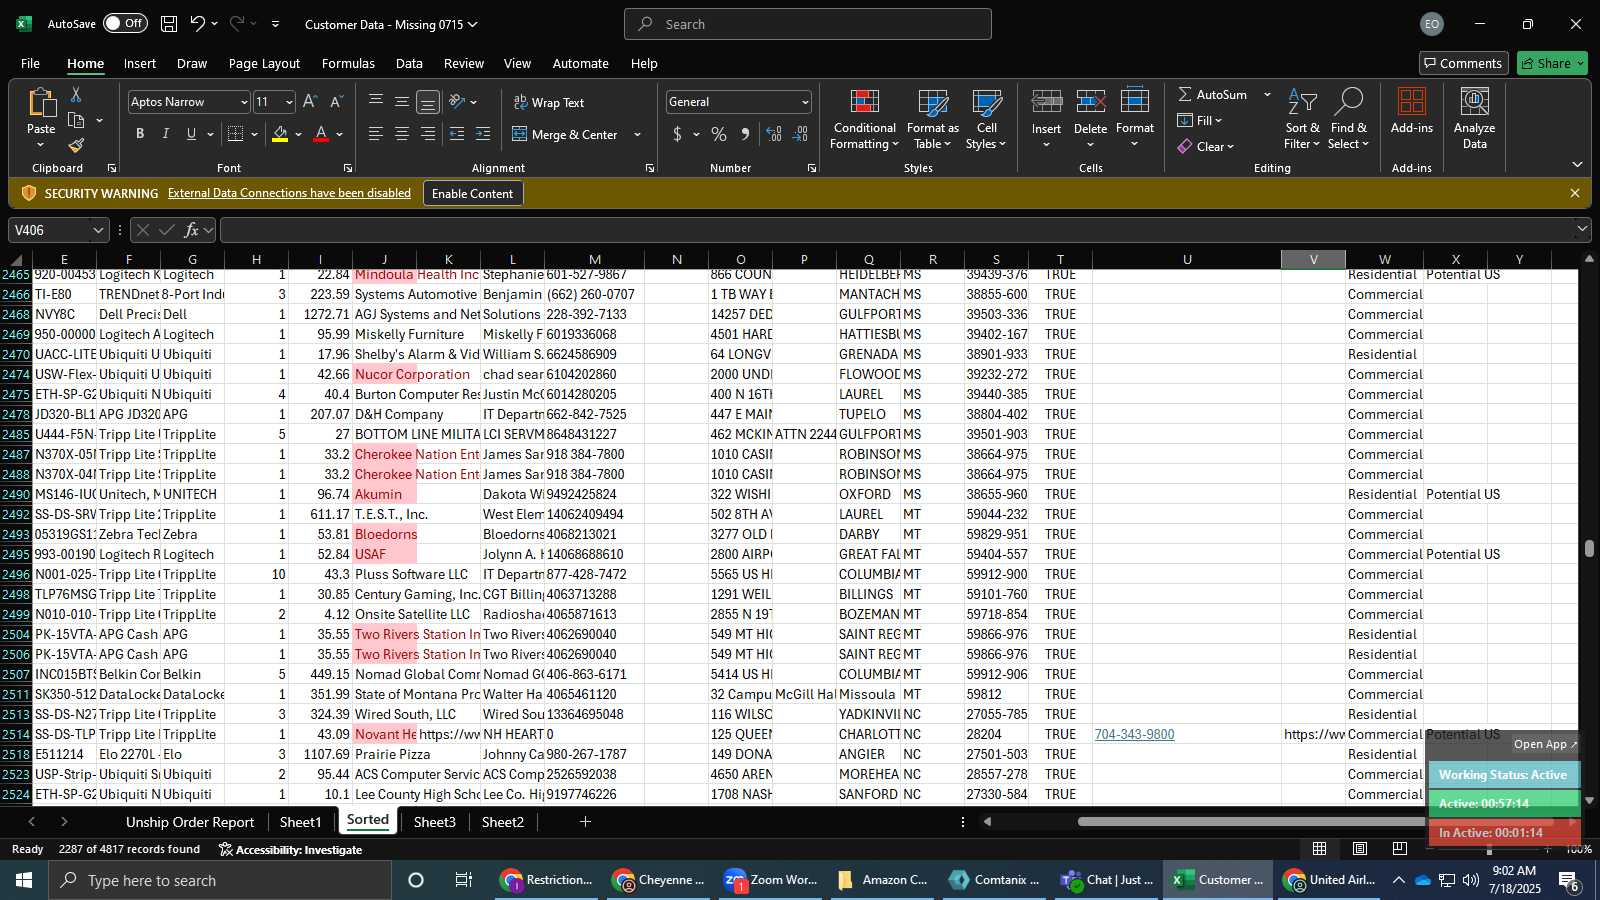Open Format as Table gallery
Viewport: 1600px width, 900px height.
[932, 120]
